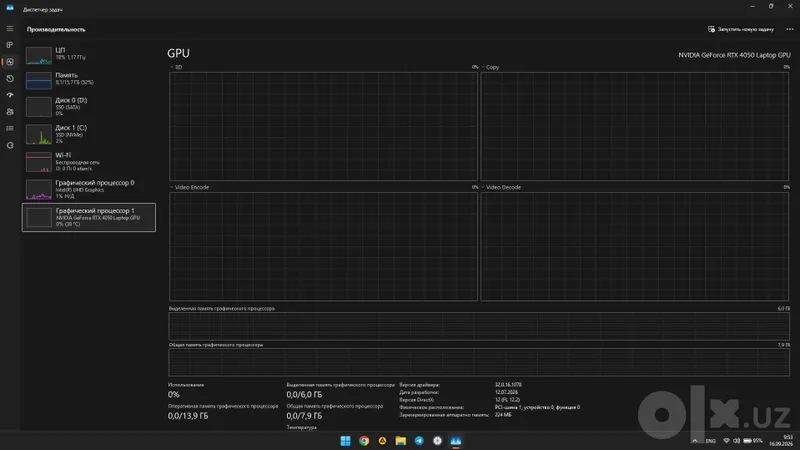Select Графический процессор 0 Intel UHD entry
Screen dimensions: 800x450
tap(89, 189)
